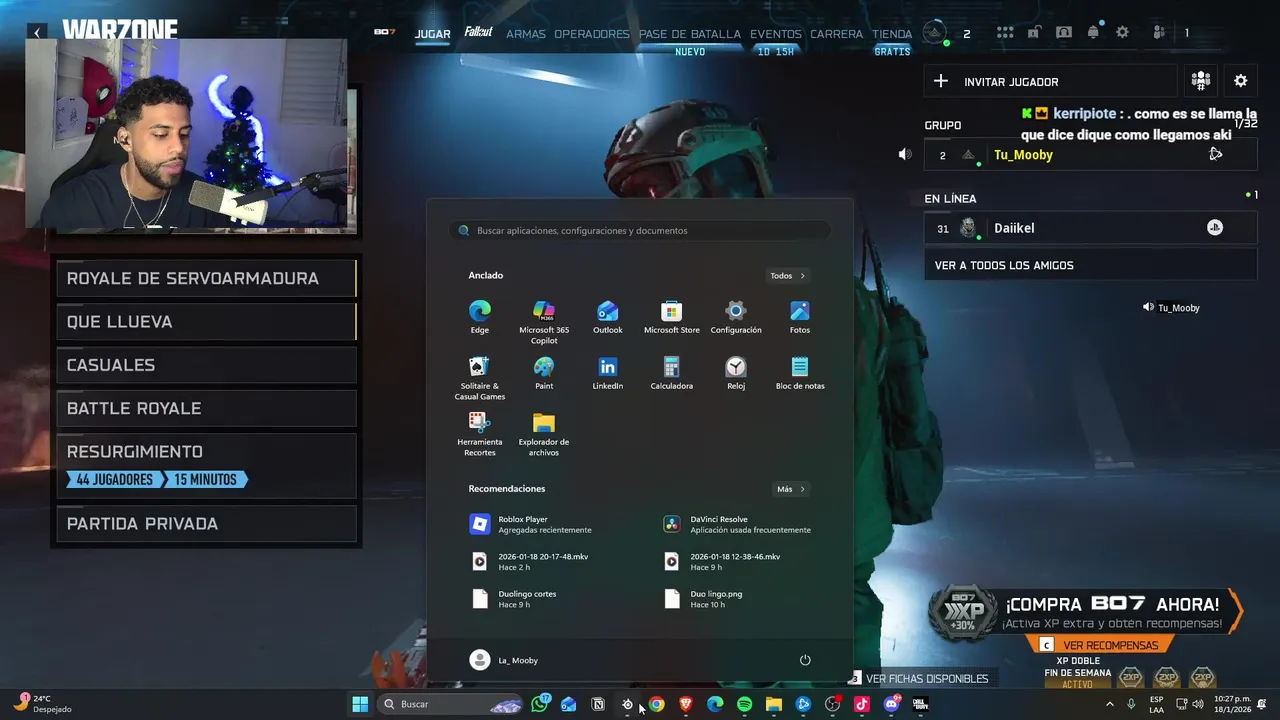Open the Carrera tab
1280x720 pixels.
coord(837,34)
